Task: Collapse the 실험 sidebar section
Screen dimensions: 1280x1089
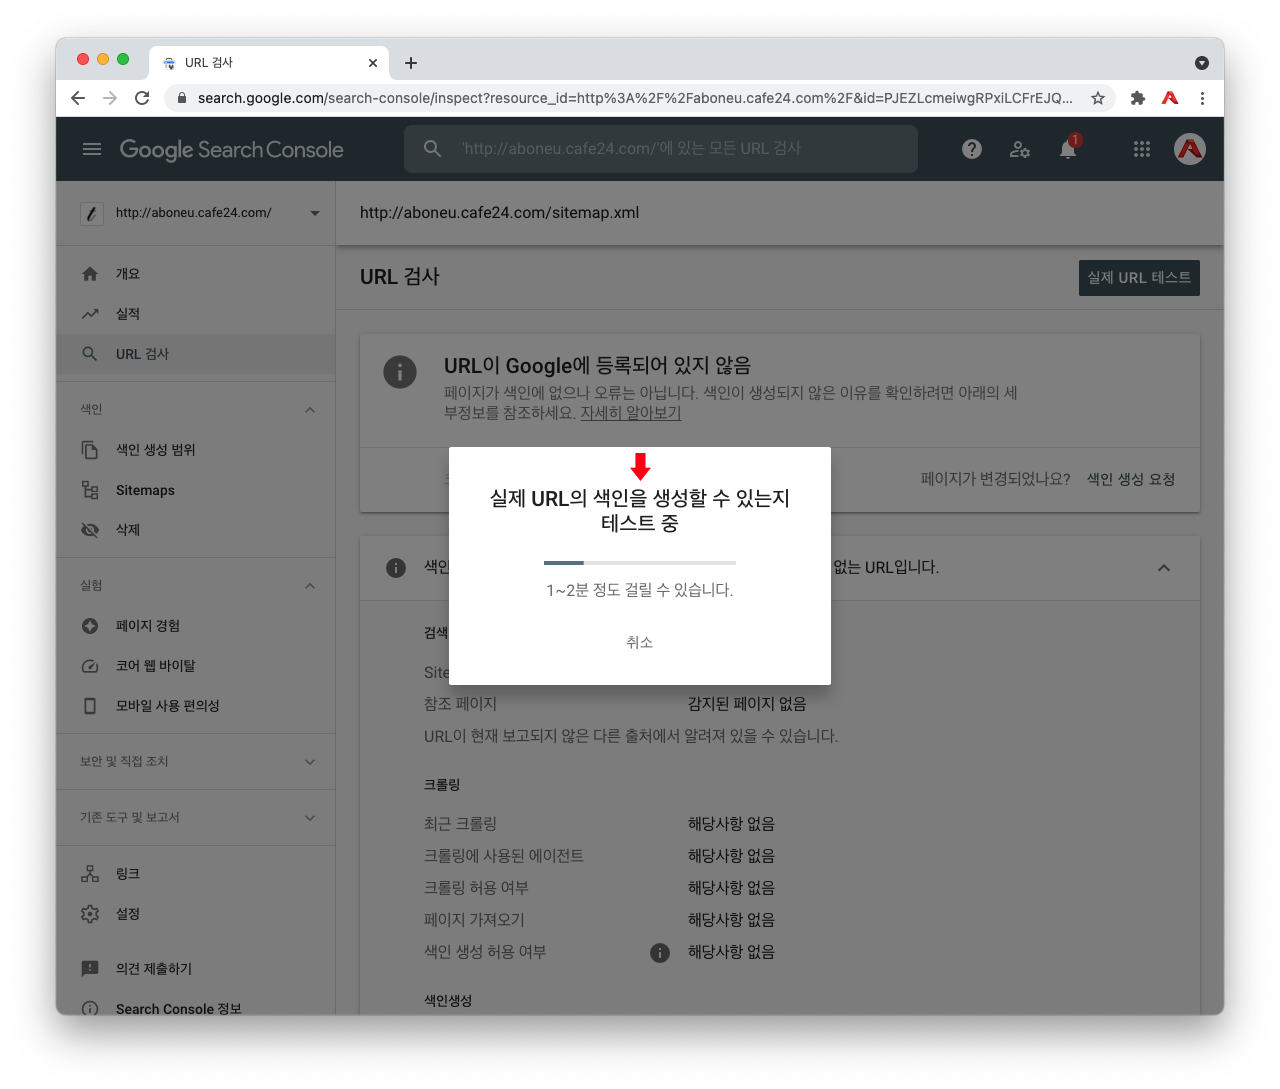Action: (x=310, y=586)
